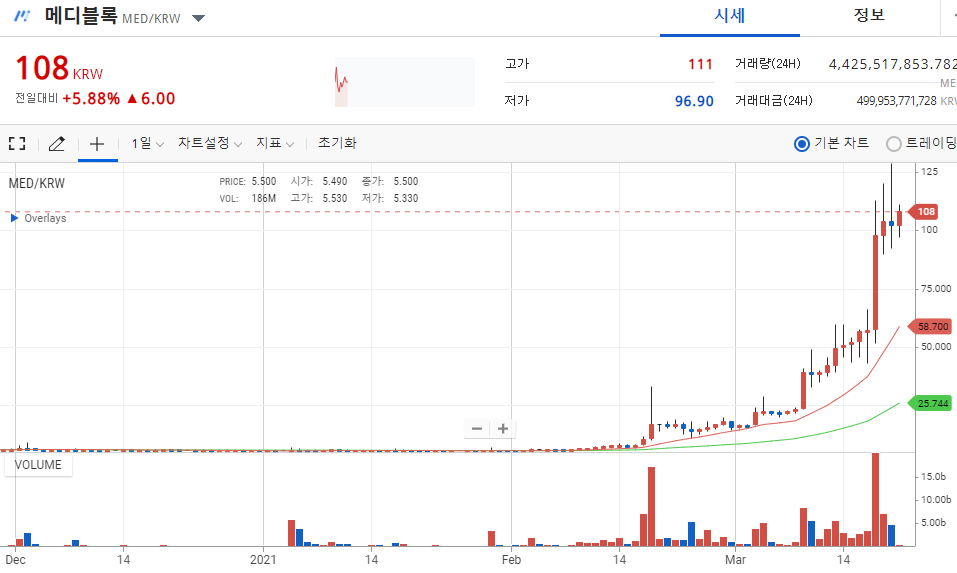Click the mini price sparkline thumbnail
957x573 pixels.
(x=405, y=82)
